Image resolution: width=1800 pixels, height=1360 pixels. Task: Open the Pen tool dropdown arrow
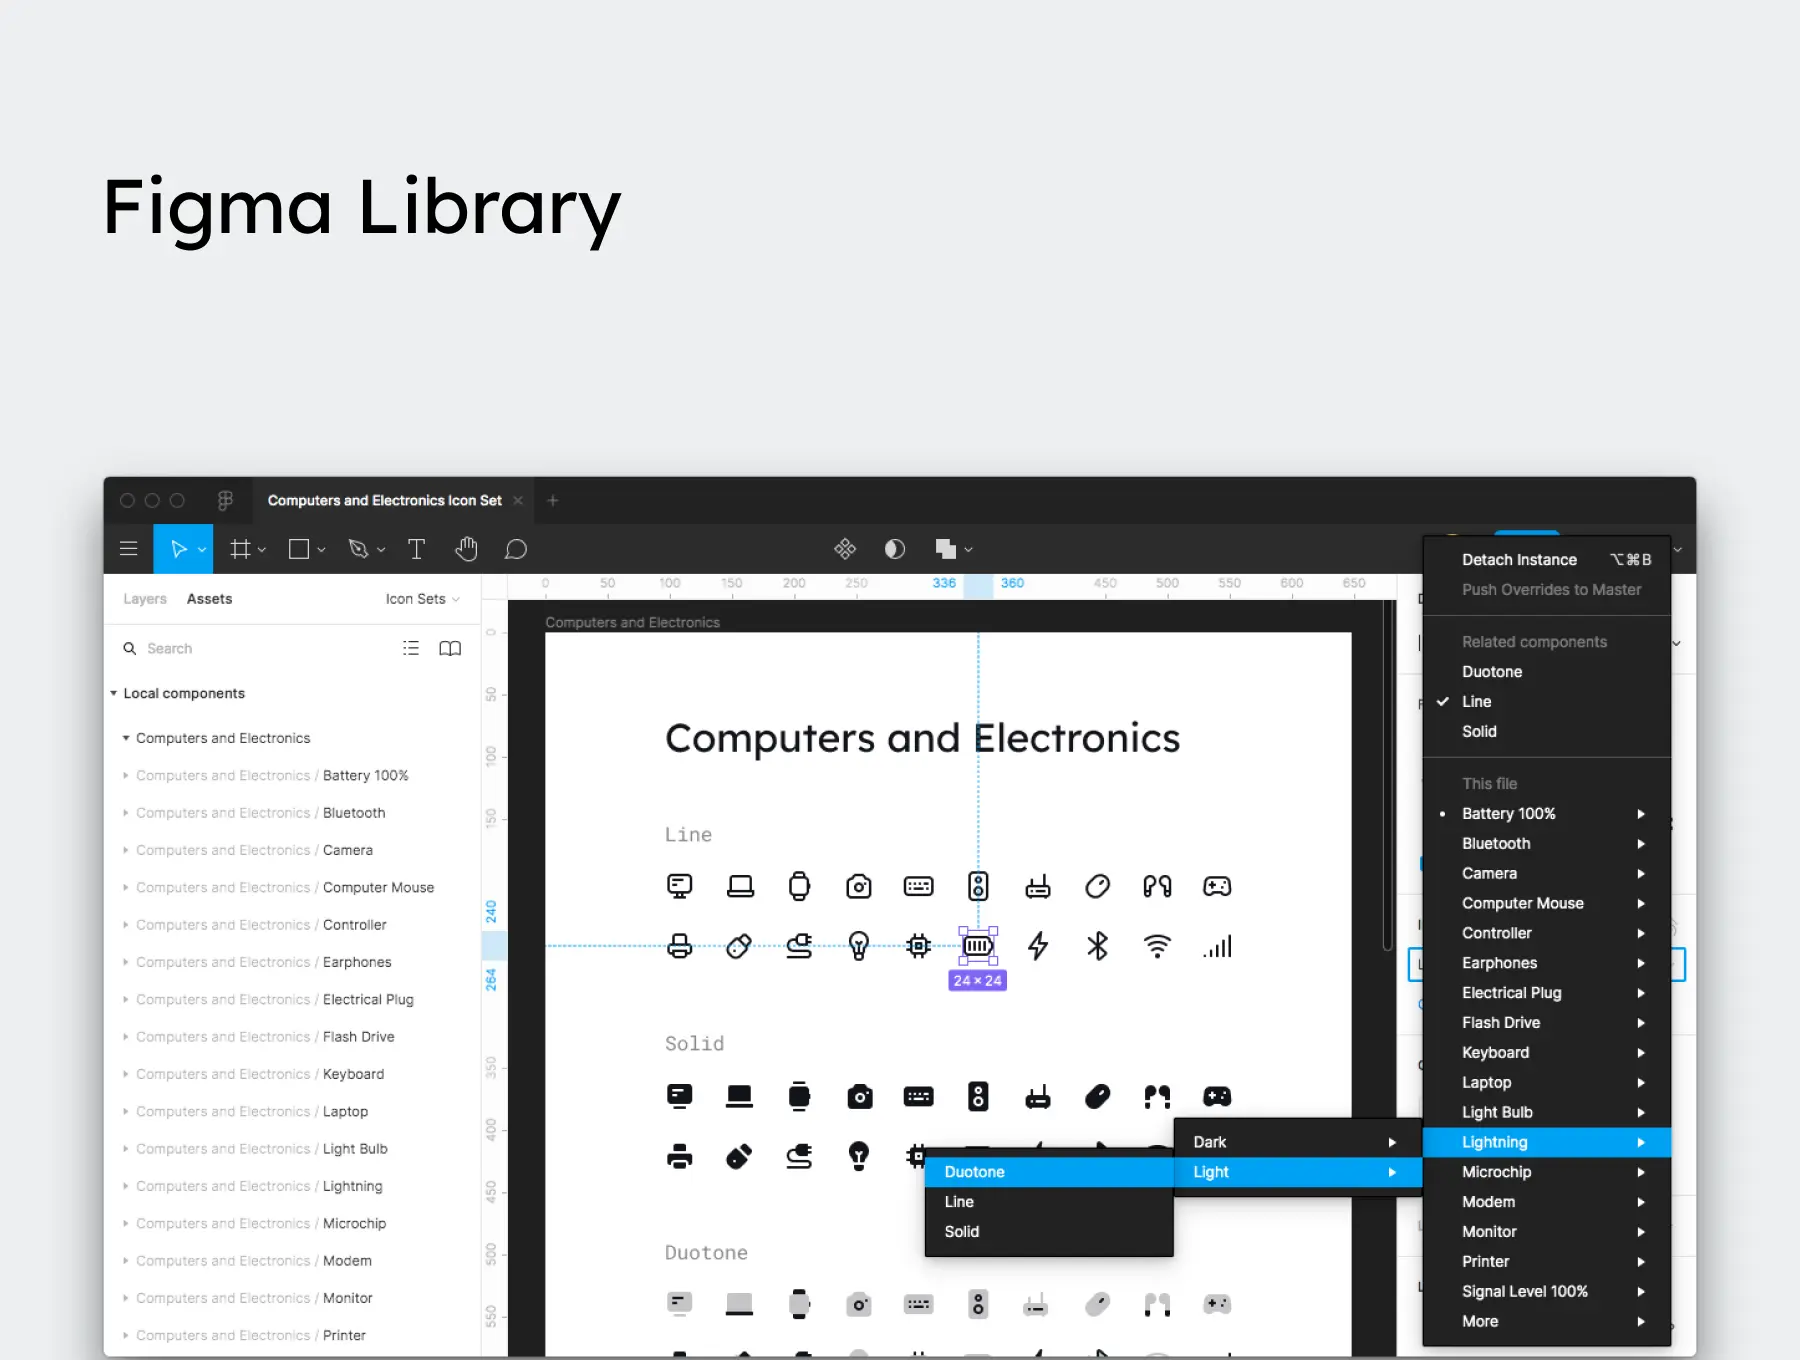381,550
